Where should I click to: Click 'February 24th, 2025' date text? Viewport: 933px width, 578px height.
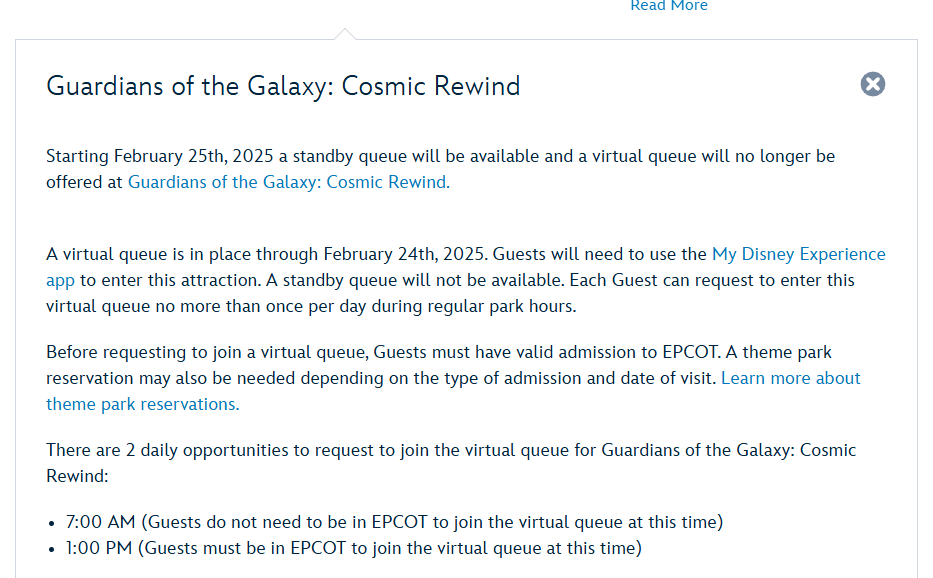point(405,255)
